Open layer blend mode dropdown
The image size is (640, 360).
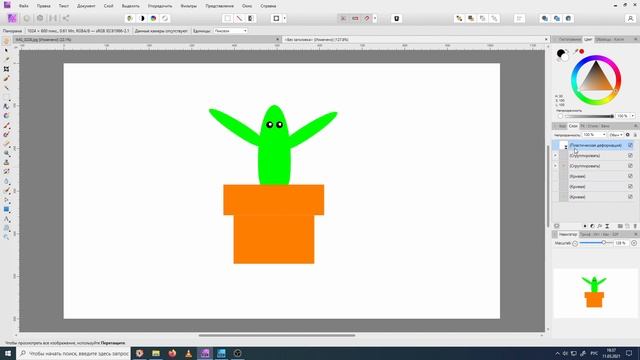pyautogui.click(x=616, y=135)
